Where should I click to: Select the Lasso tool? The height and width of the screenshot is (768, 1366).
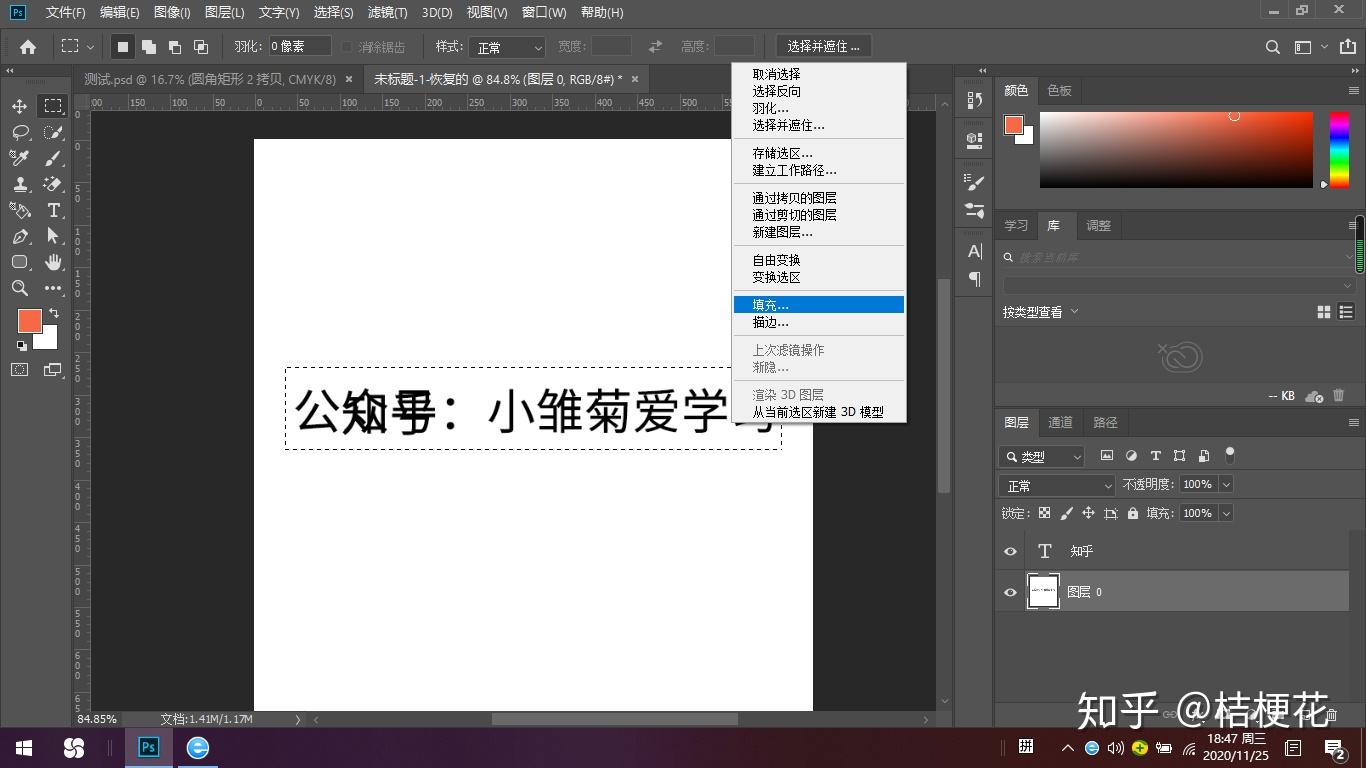pos(19,132)
